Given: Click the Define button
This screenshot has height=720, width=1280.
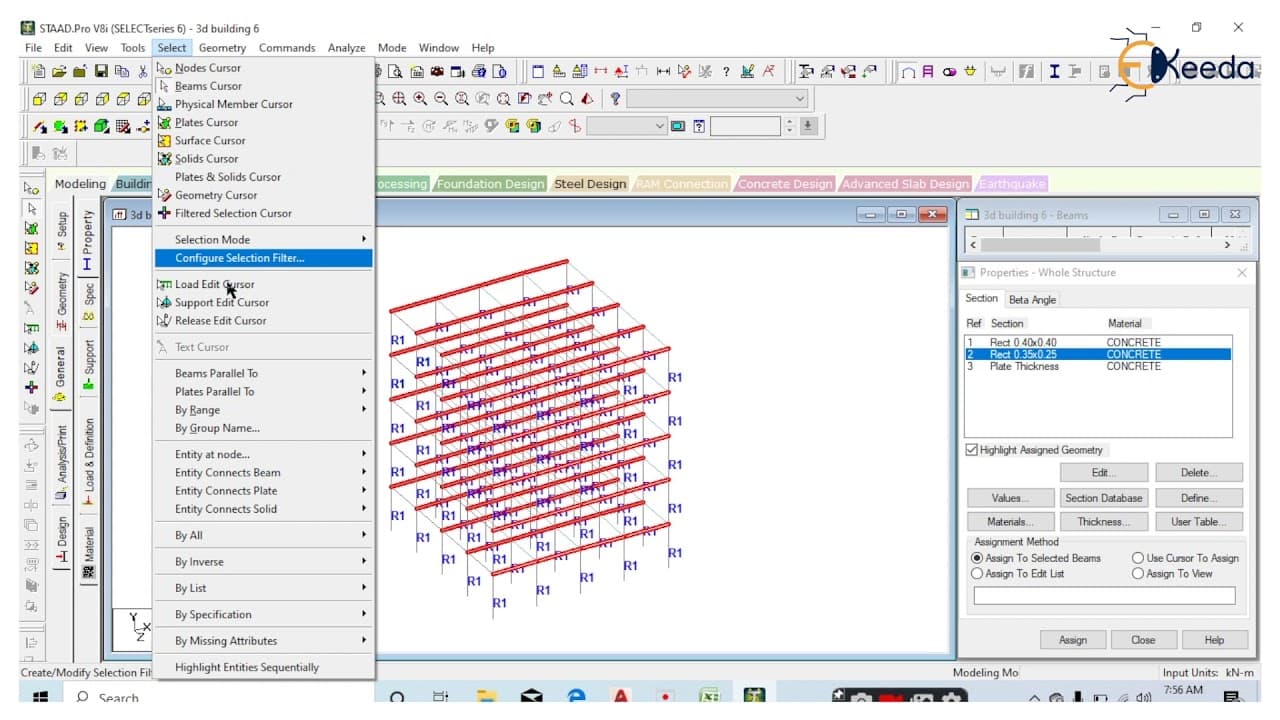Looking at the screenshot, I should [1199, 498].
